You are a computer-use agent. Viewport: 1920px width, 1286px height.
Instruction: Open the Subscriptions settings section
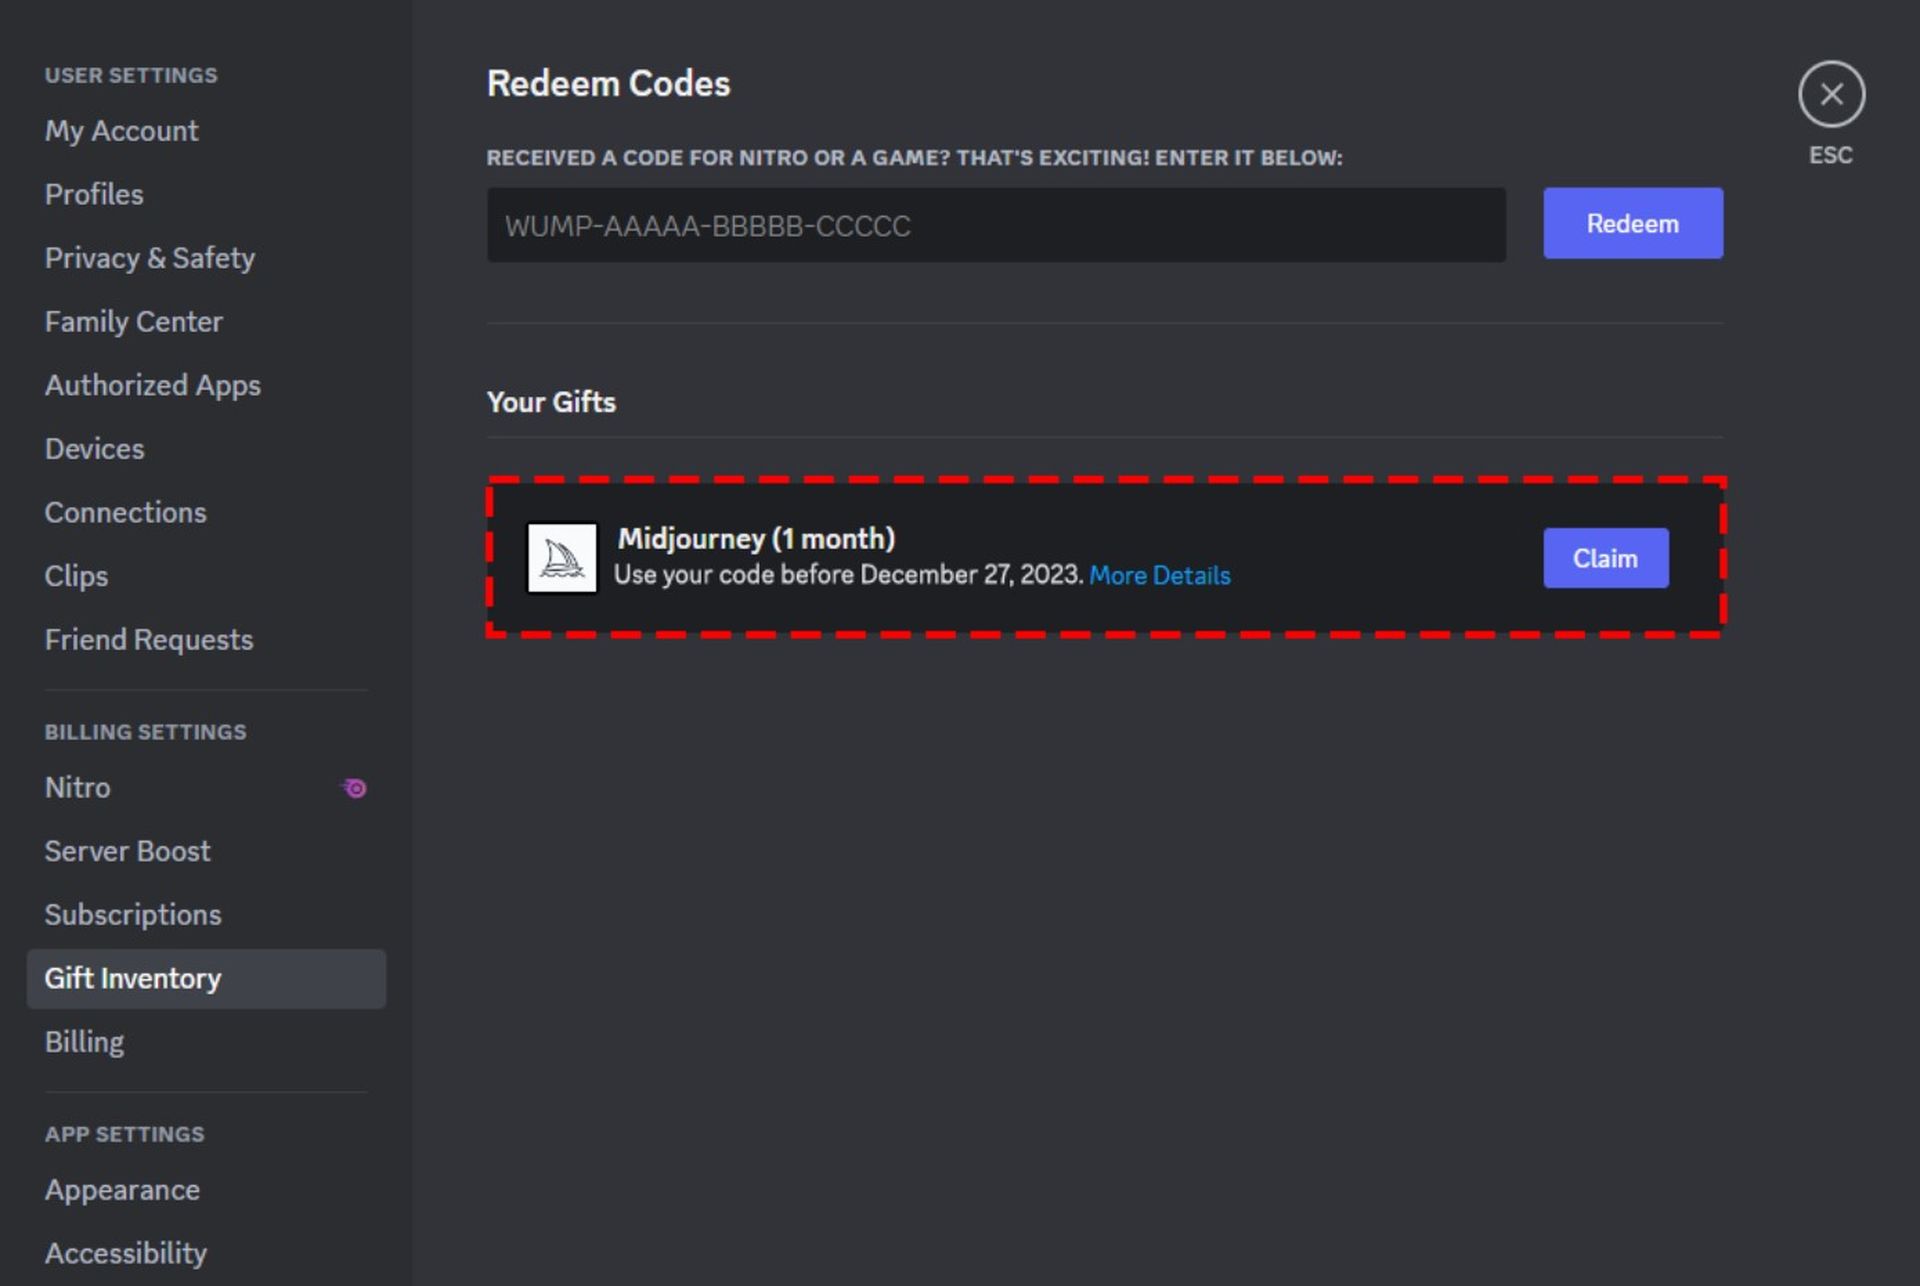pyautogui.click(x=132, y=914)
